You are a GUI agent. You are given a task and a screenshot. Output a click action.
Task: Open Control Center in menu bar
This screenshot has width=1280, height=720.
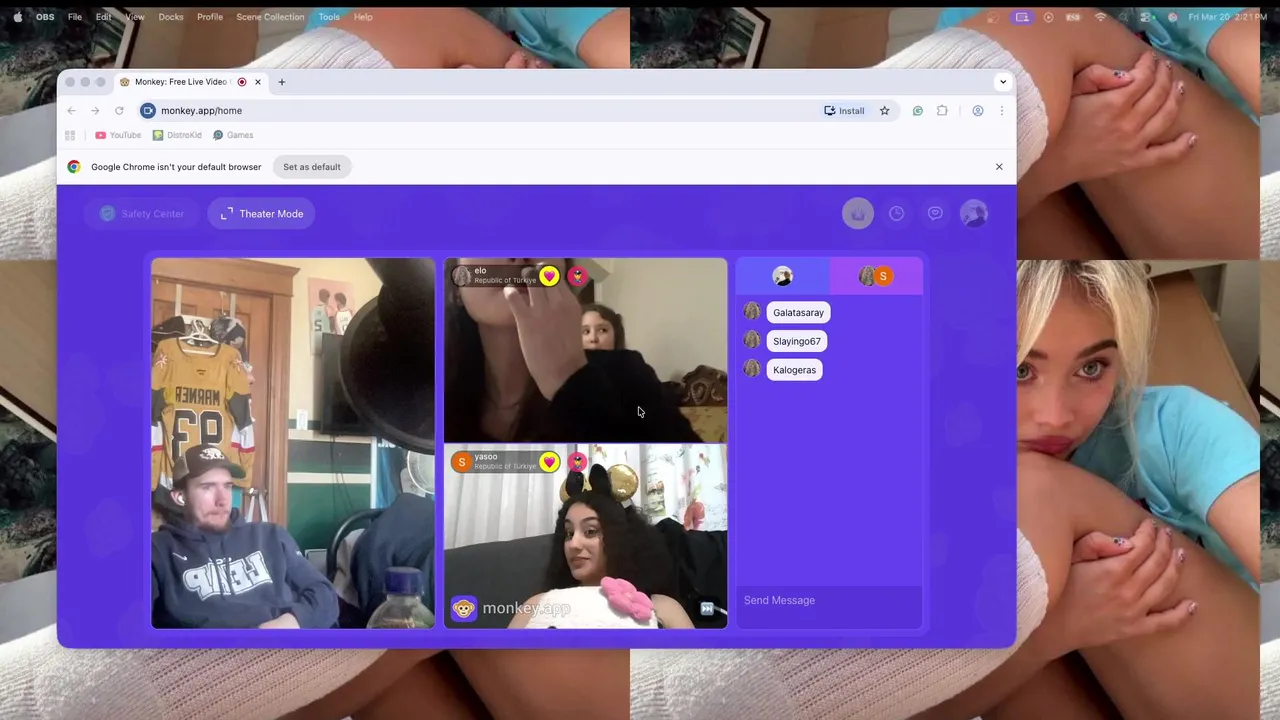point(1147,17)
